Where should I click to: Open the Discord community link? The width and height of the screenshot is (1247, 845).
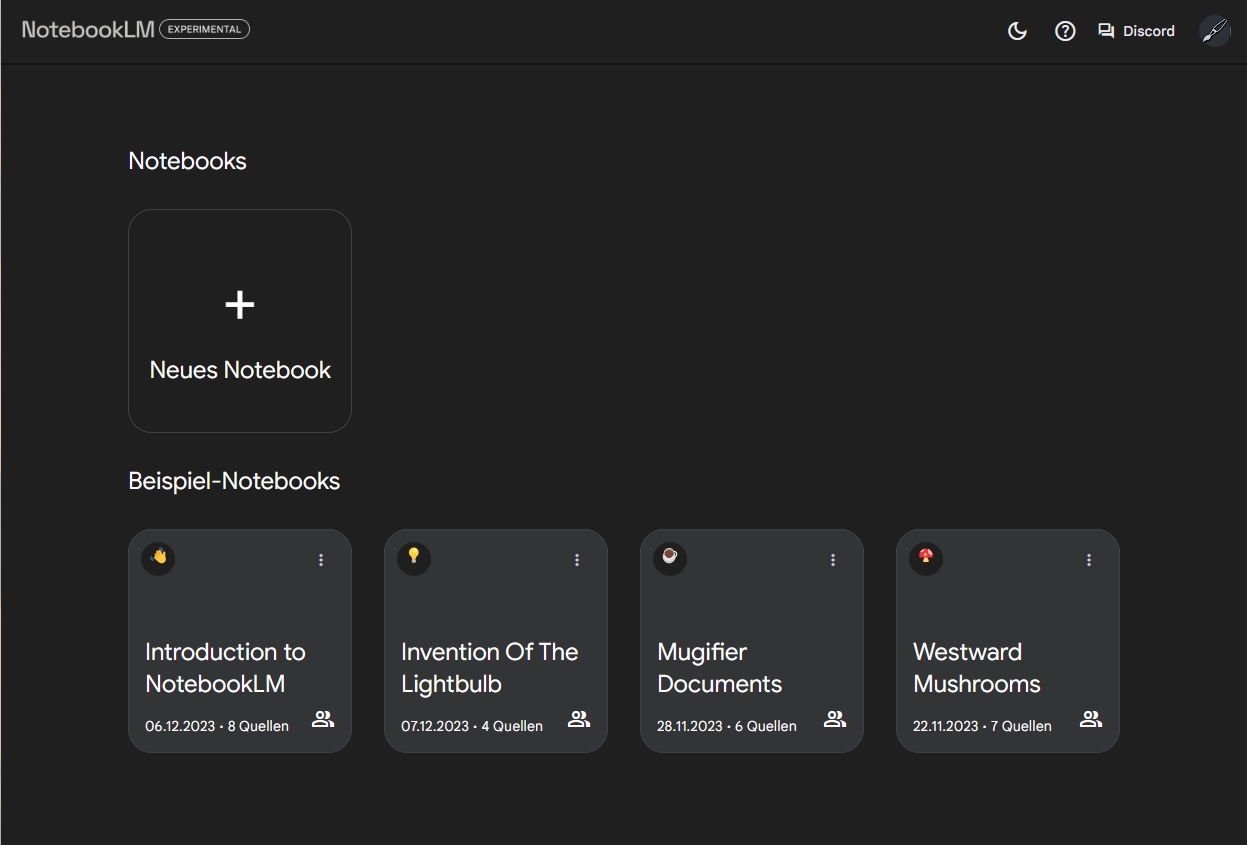pos(1136,31)
